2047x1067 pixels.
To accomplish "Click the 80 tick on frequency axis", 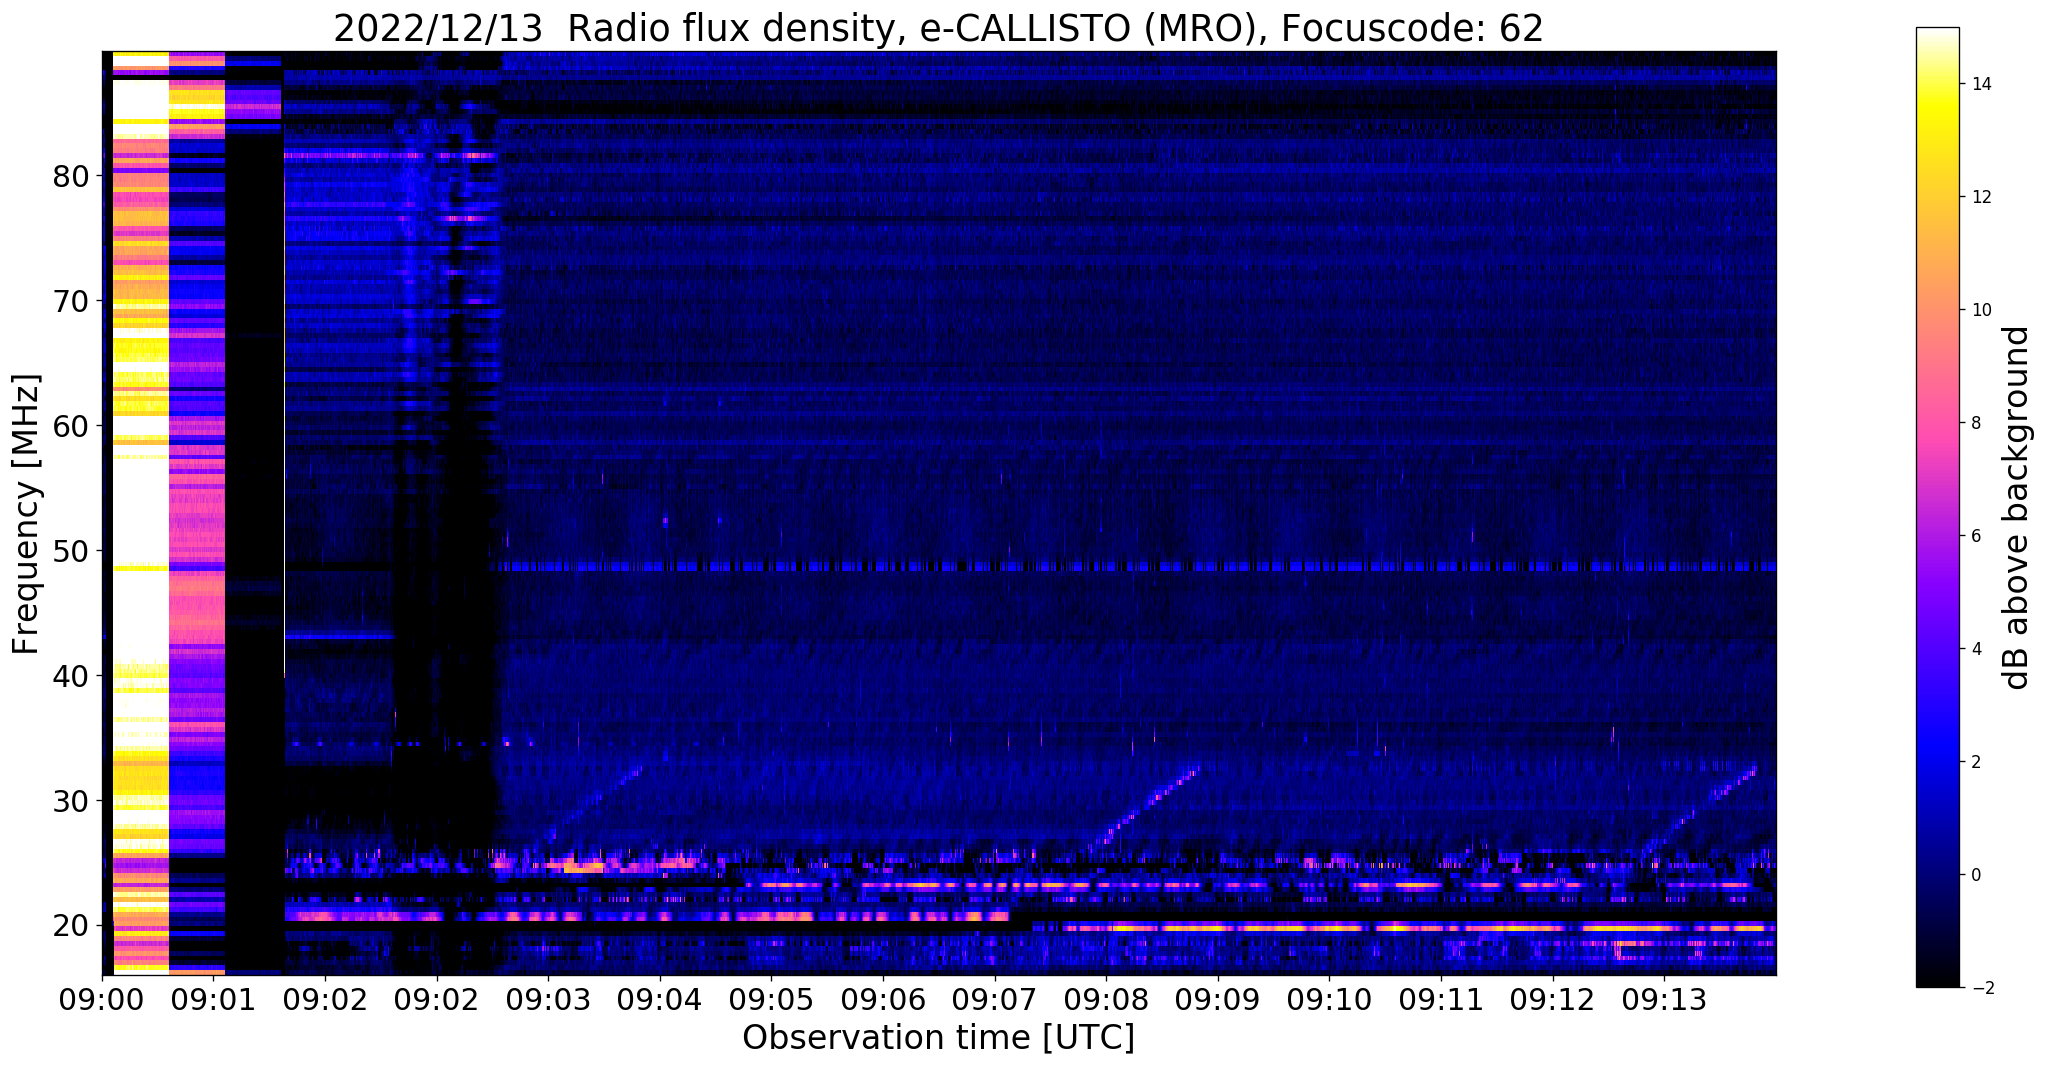I will [x=71, y=176].
